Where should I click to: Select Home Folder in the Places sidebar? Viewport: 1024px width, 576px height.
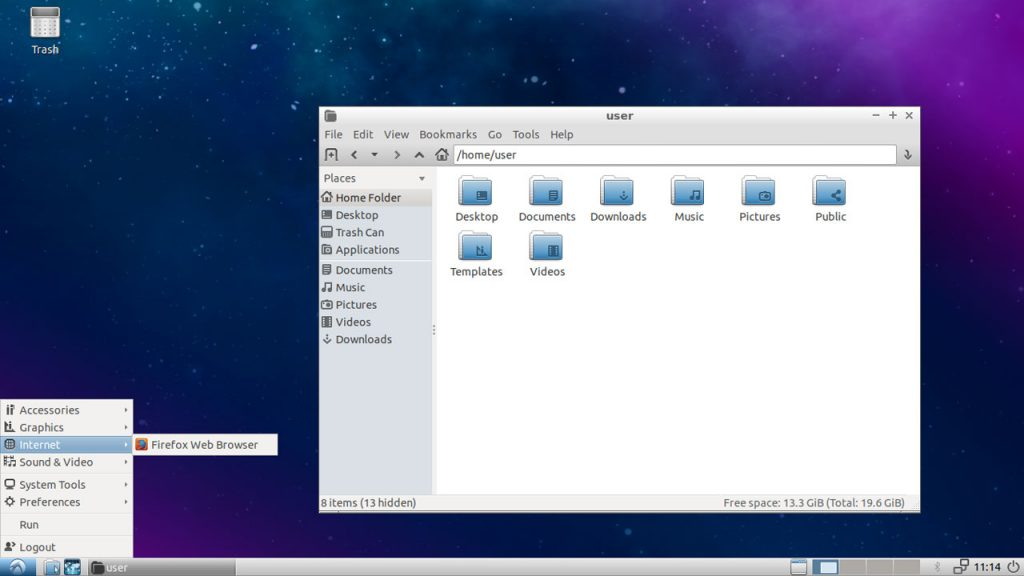point(376,197)
